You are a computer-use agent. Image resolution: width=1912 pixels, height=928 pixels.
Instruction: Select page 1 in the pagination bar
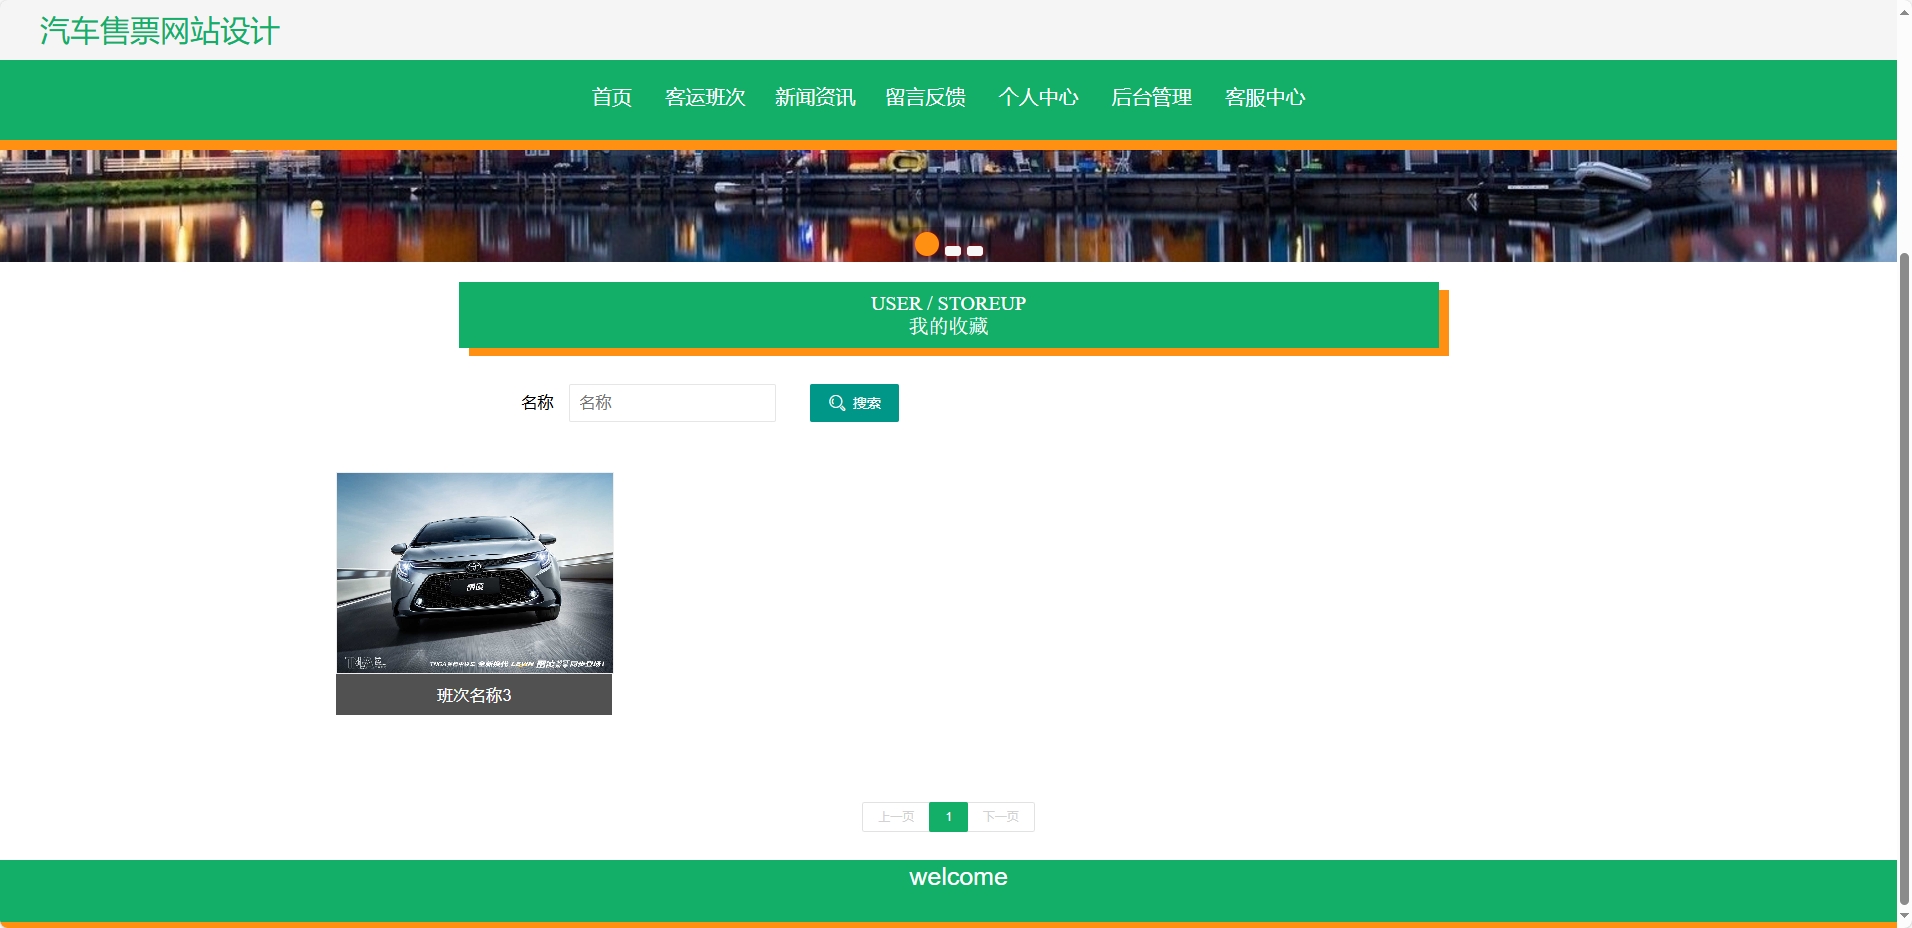click(948, 817)
